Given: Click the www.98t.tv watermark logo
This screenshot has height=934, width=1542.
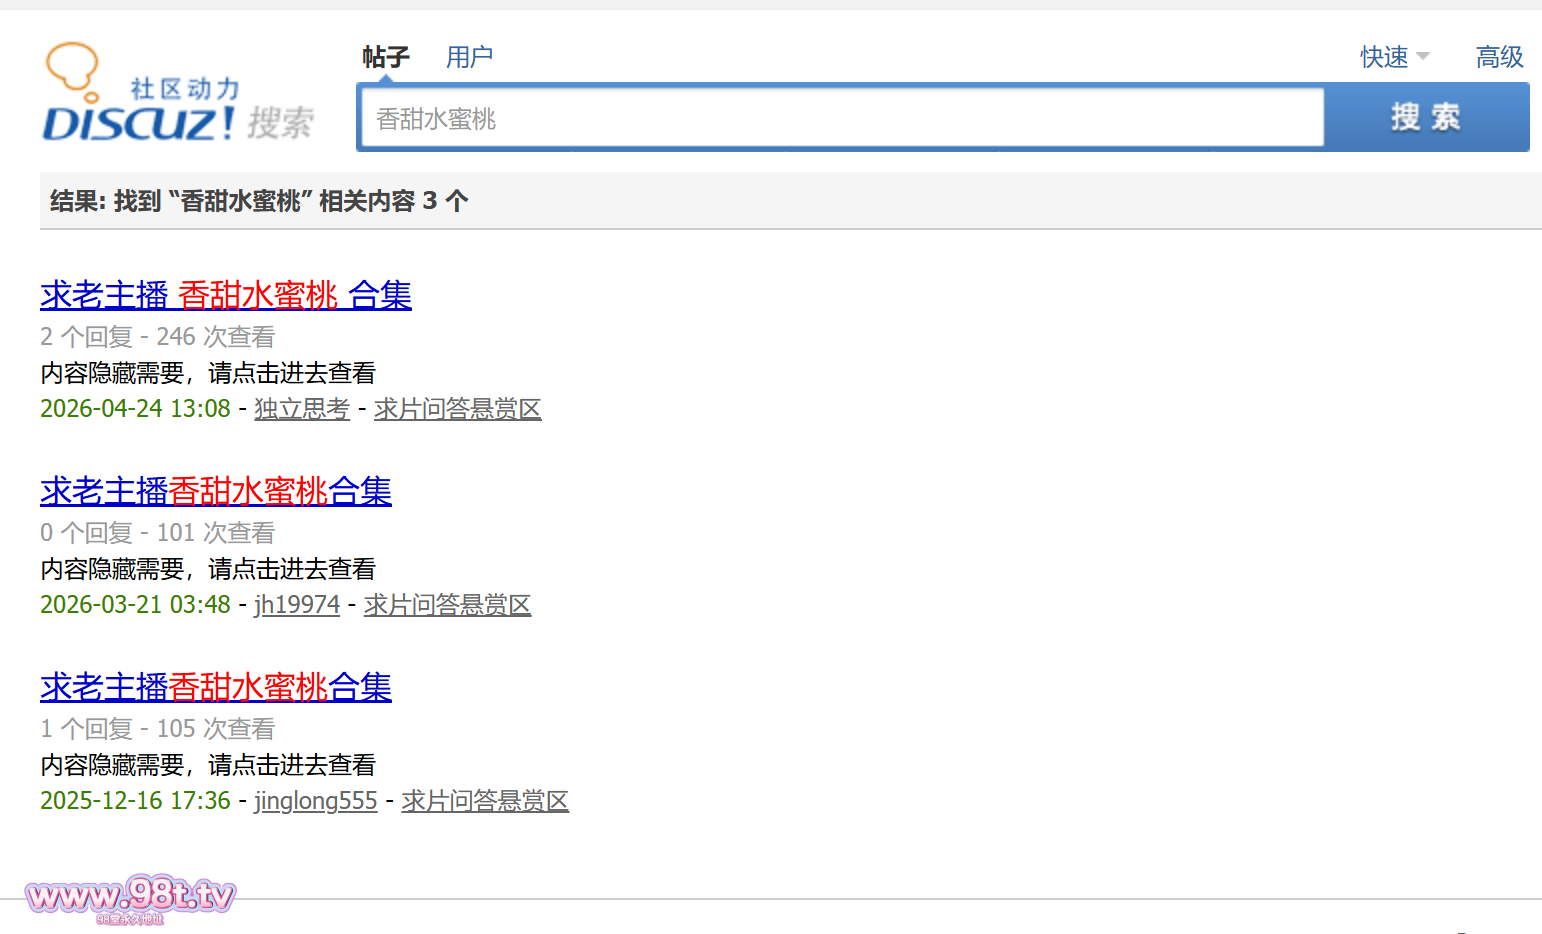Looking at the screenshot, I should pyautogui.click(x=130, y=897).
